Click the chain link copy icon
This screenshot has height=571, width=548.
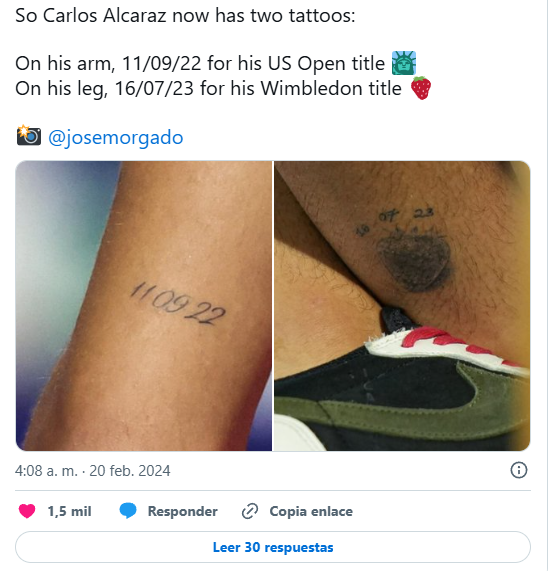250,511
